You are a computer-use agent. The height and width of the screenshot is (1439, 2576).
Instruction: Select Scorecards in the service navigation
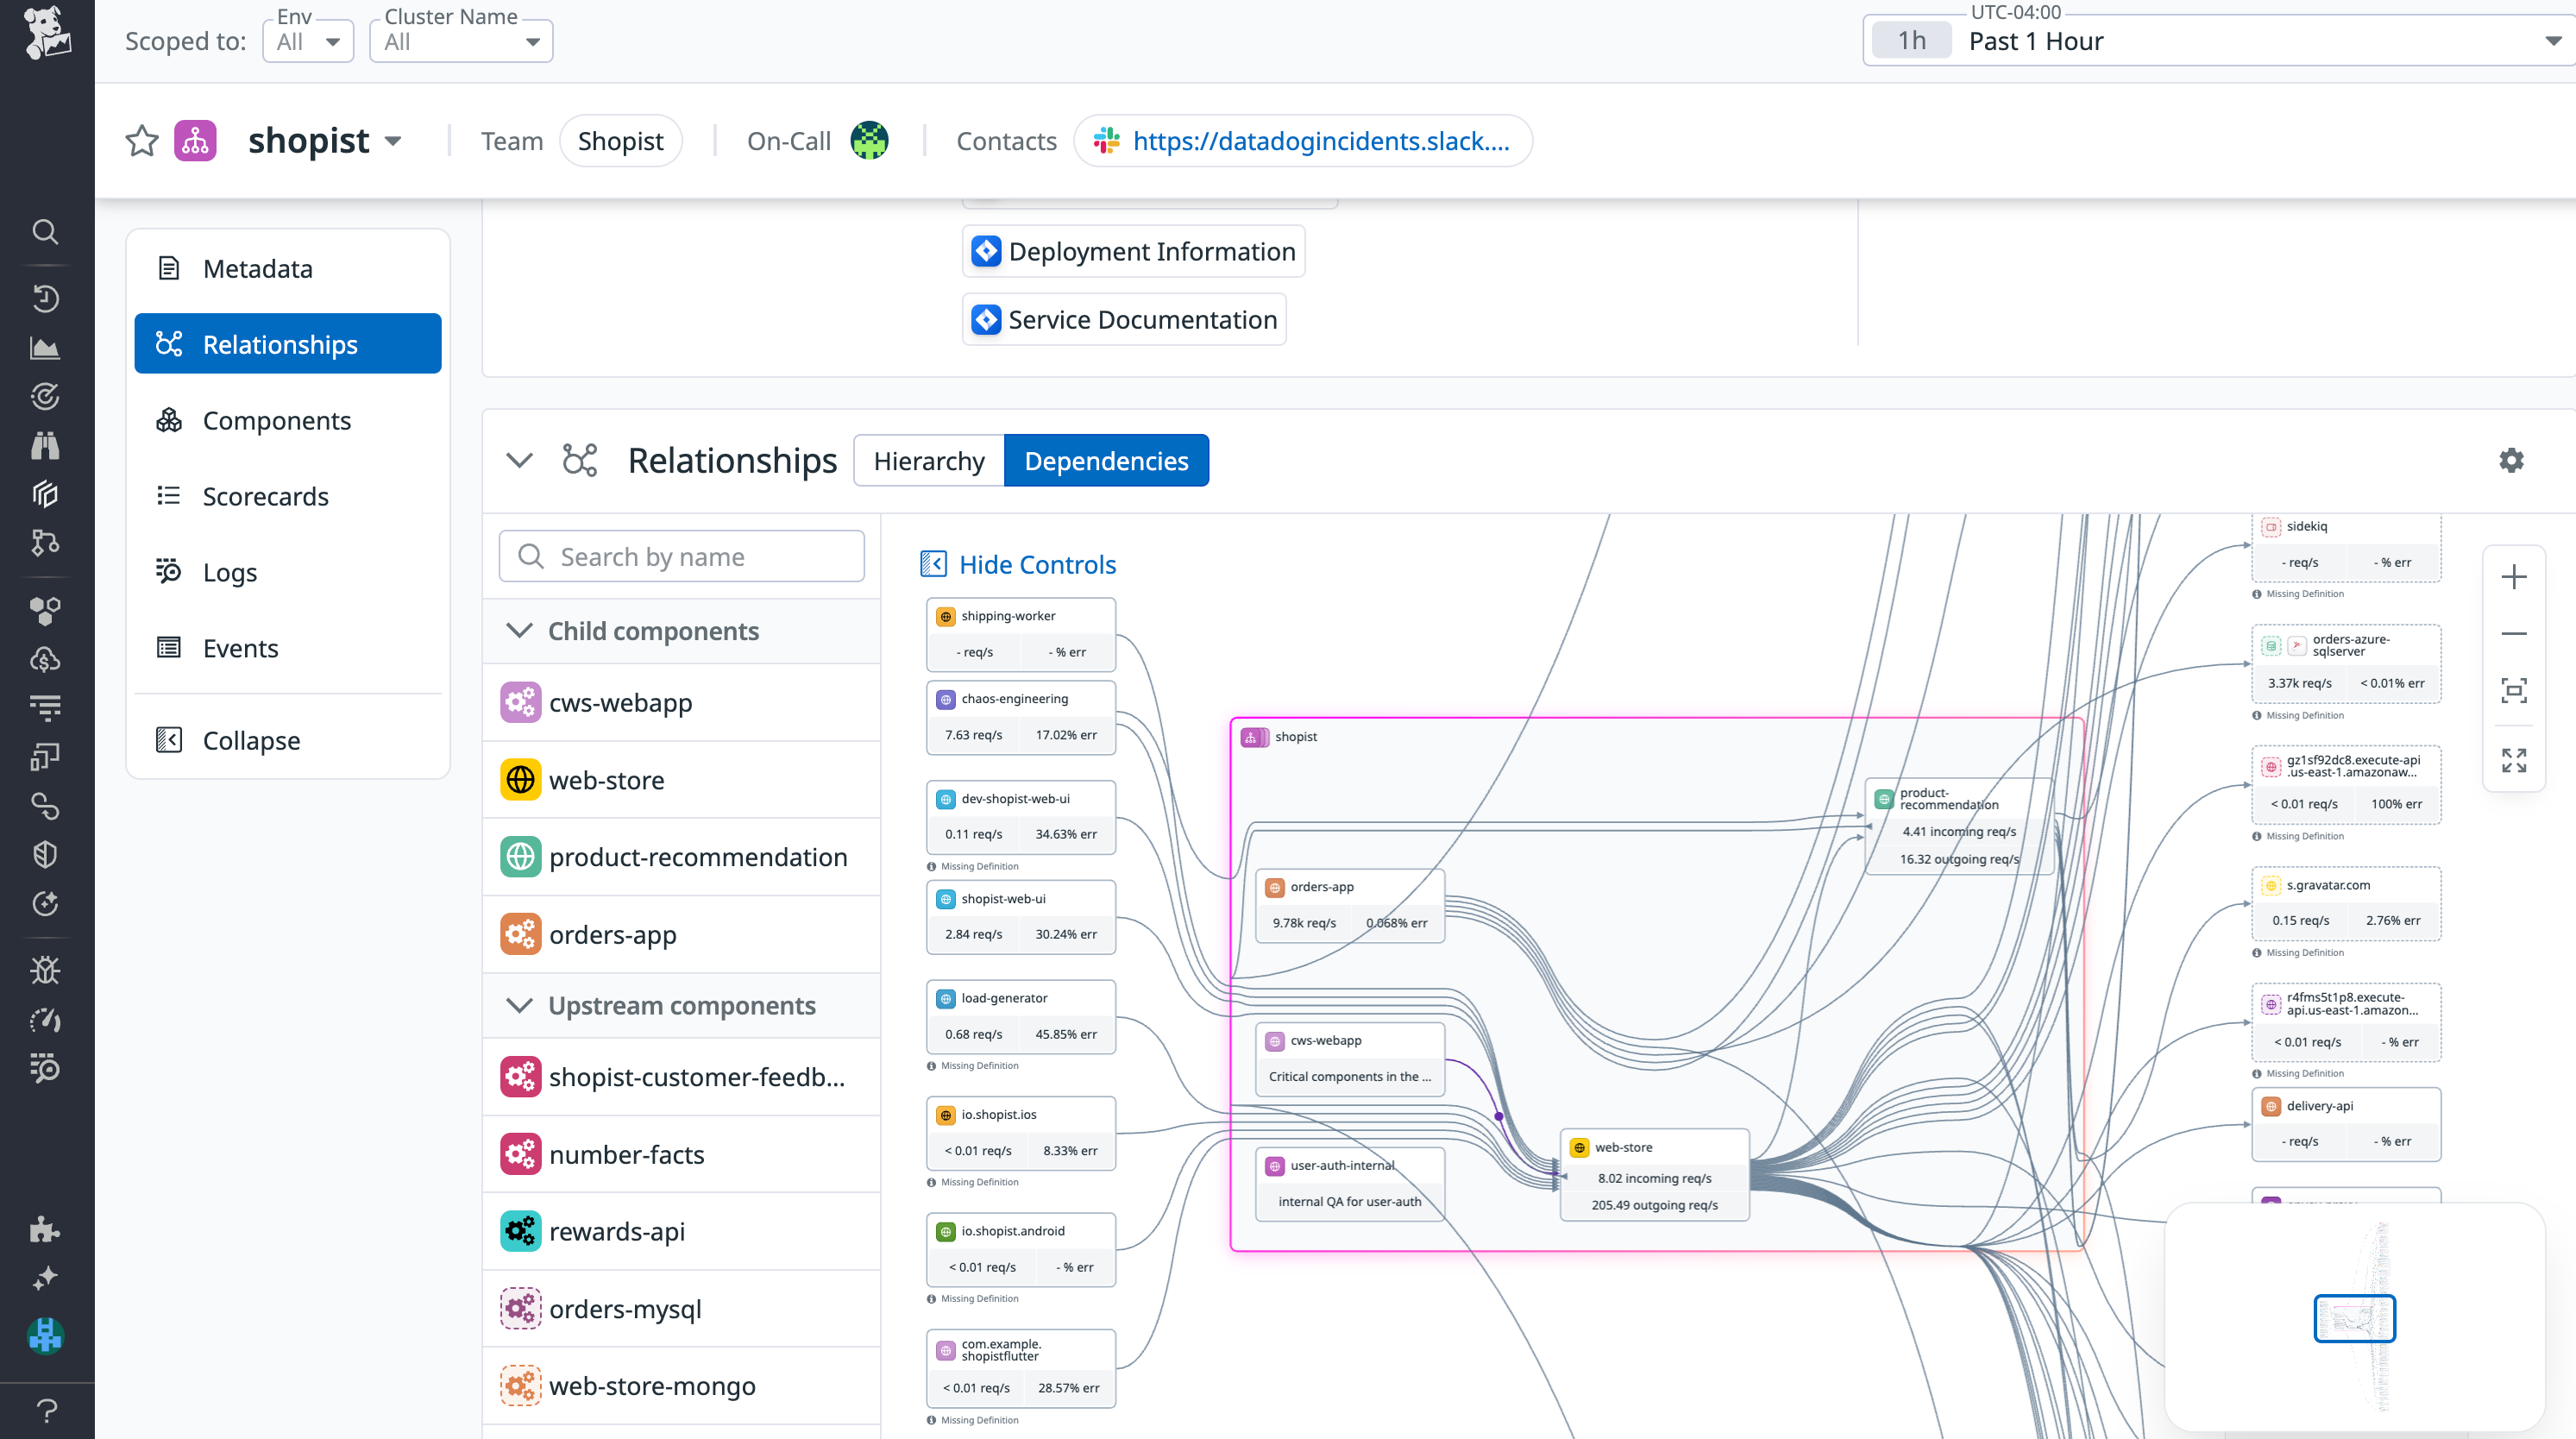(265, 496)
